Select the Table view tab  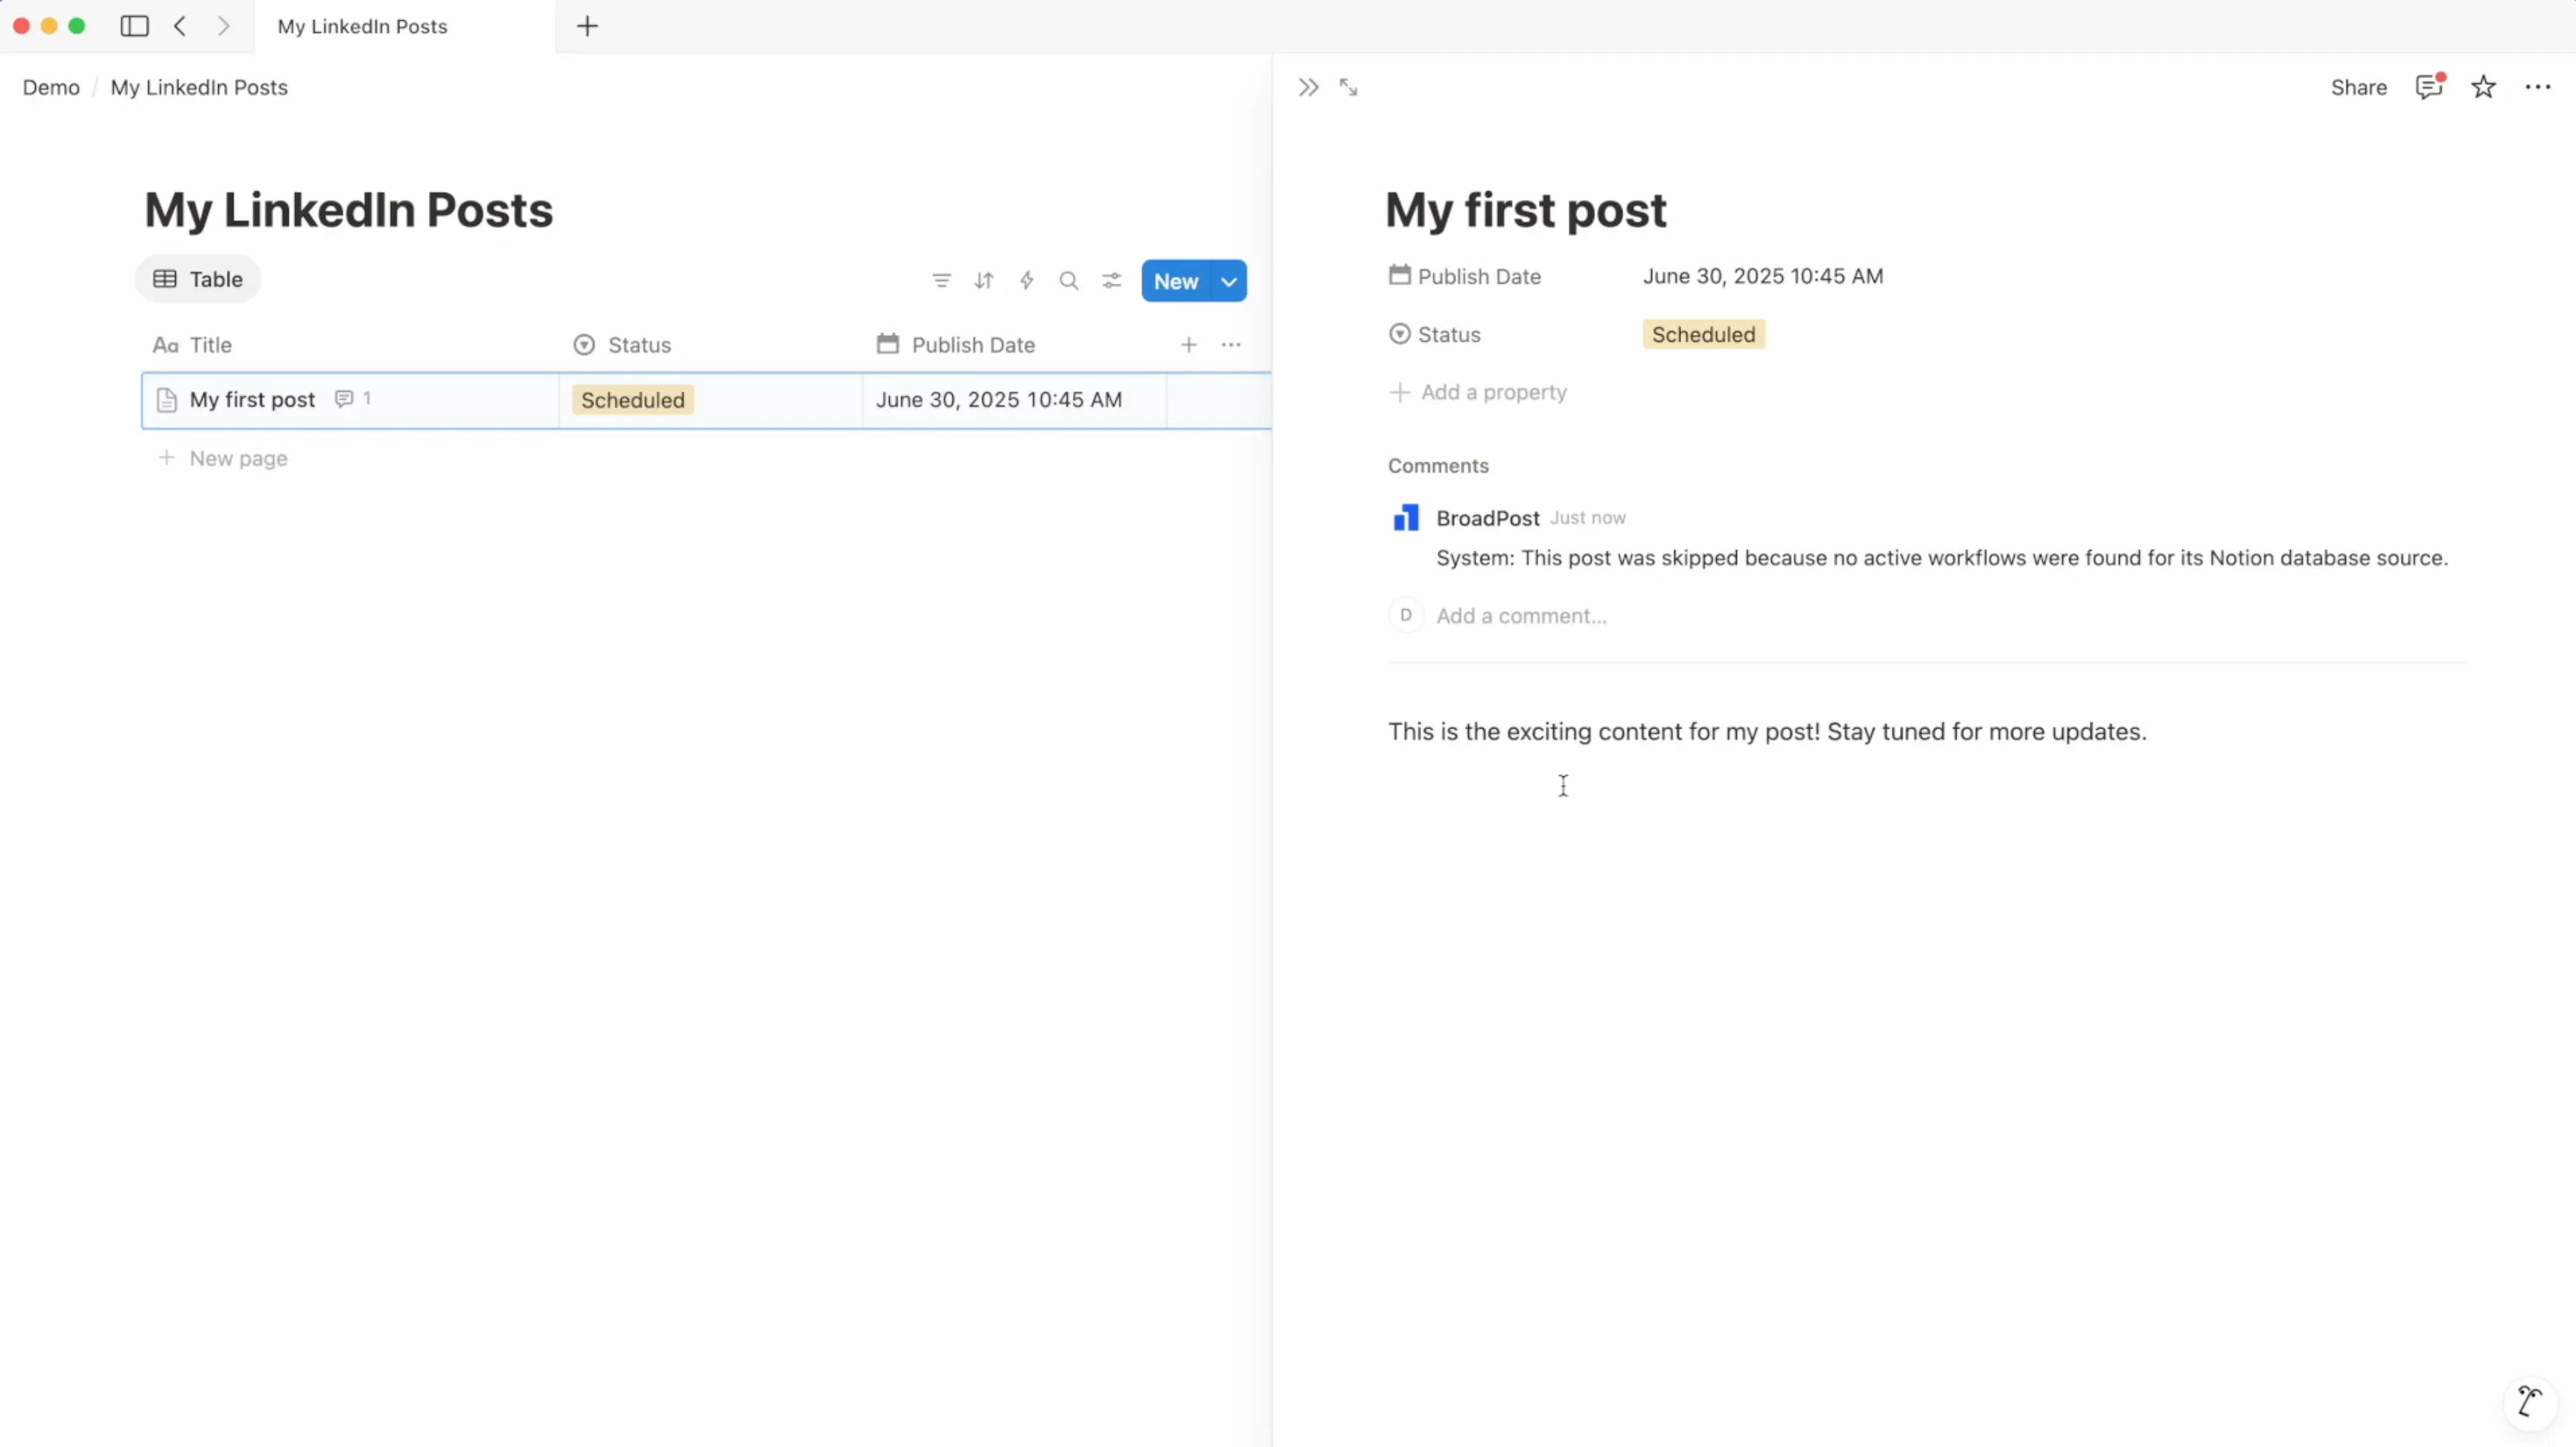[x=198, y=279]
